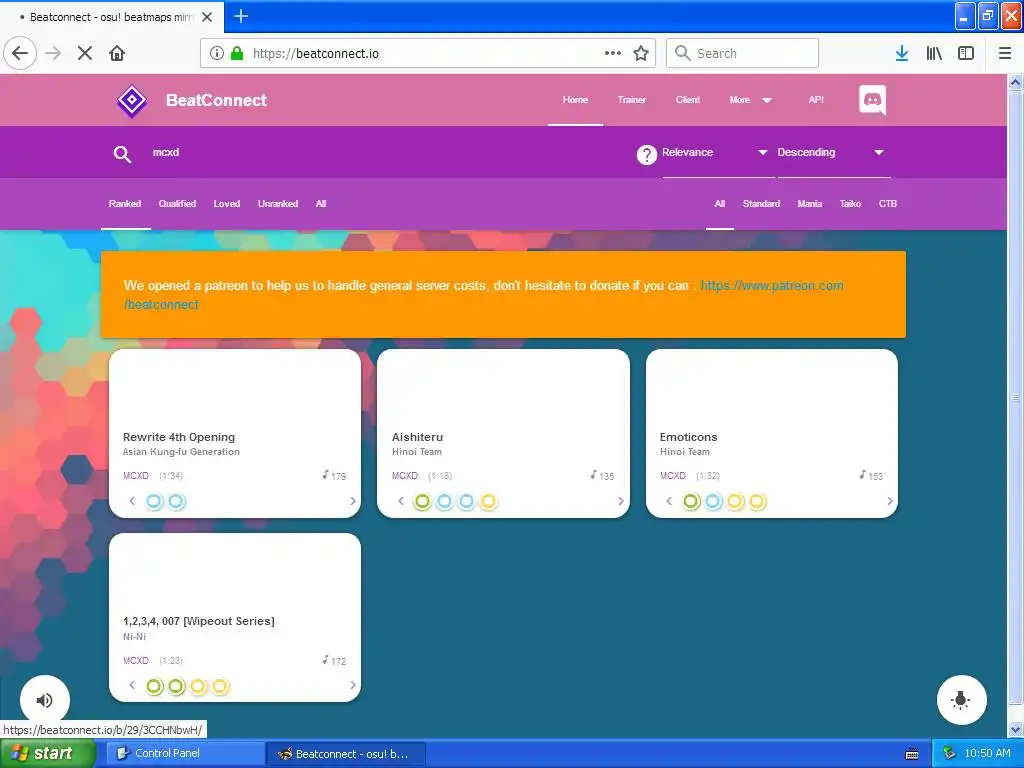Image resolution: width=1024 pixels, height=768 pixels.
Task: Click last yellow circle on Wipeout Series card
Action: (220, 686)
